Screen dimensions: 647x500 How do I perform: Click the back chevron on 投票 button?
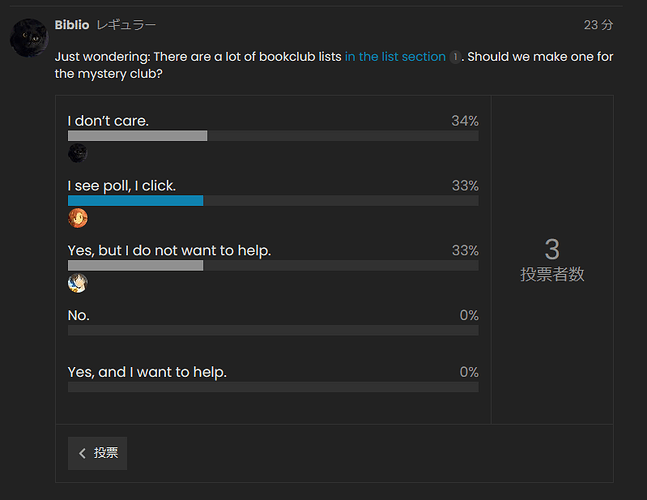pyautogui.click(x=82, y=453)
